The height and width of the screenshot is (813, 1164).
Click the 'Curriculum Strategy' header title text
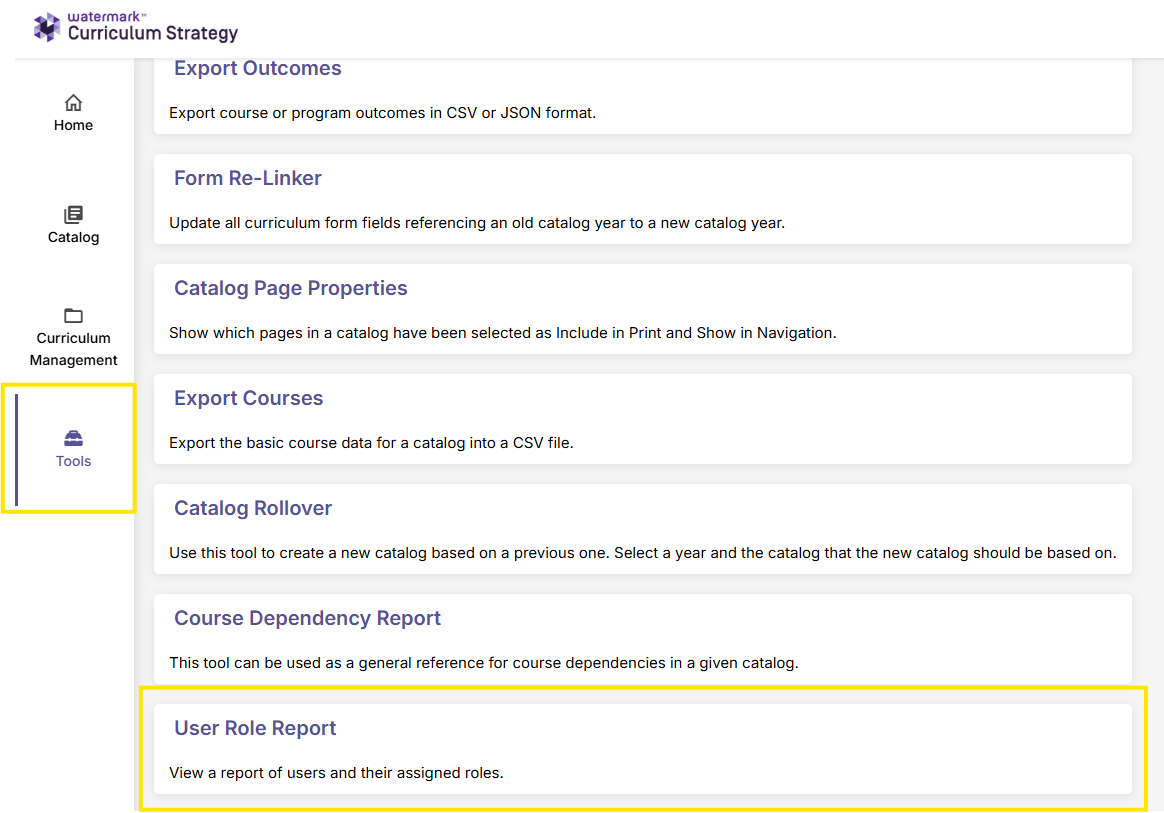[x=153, y=33]
